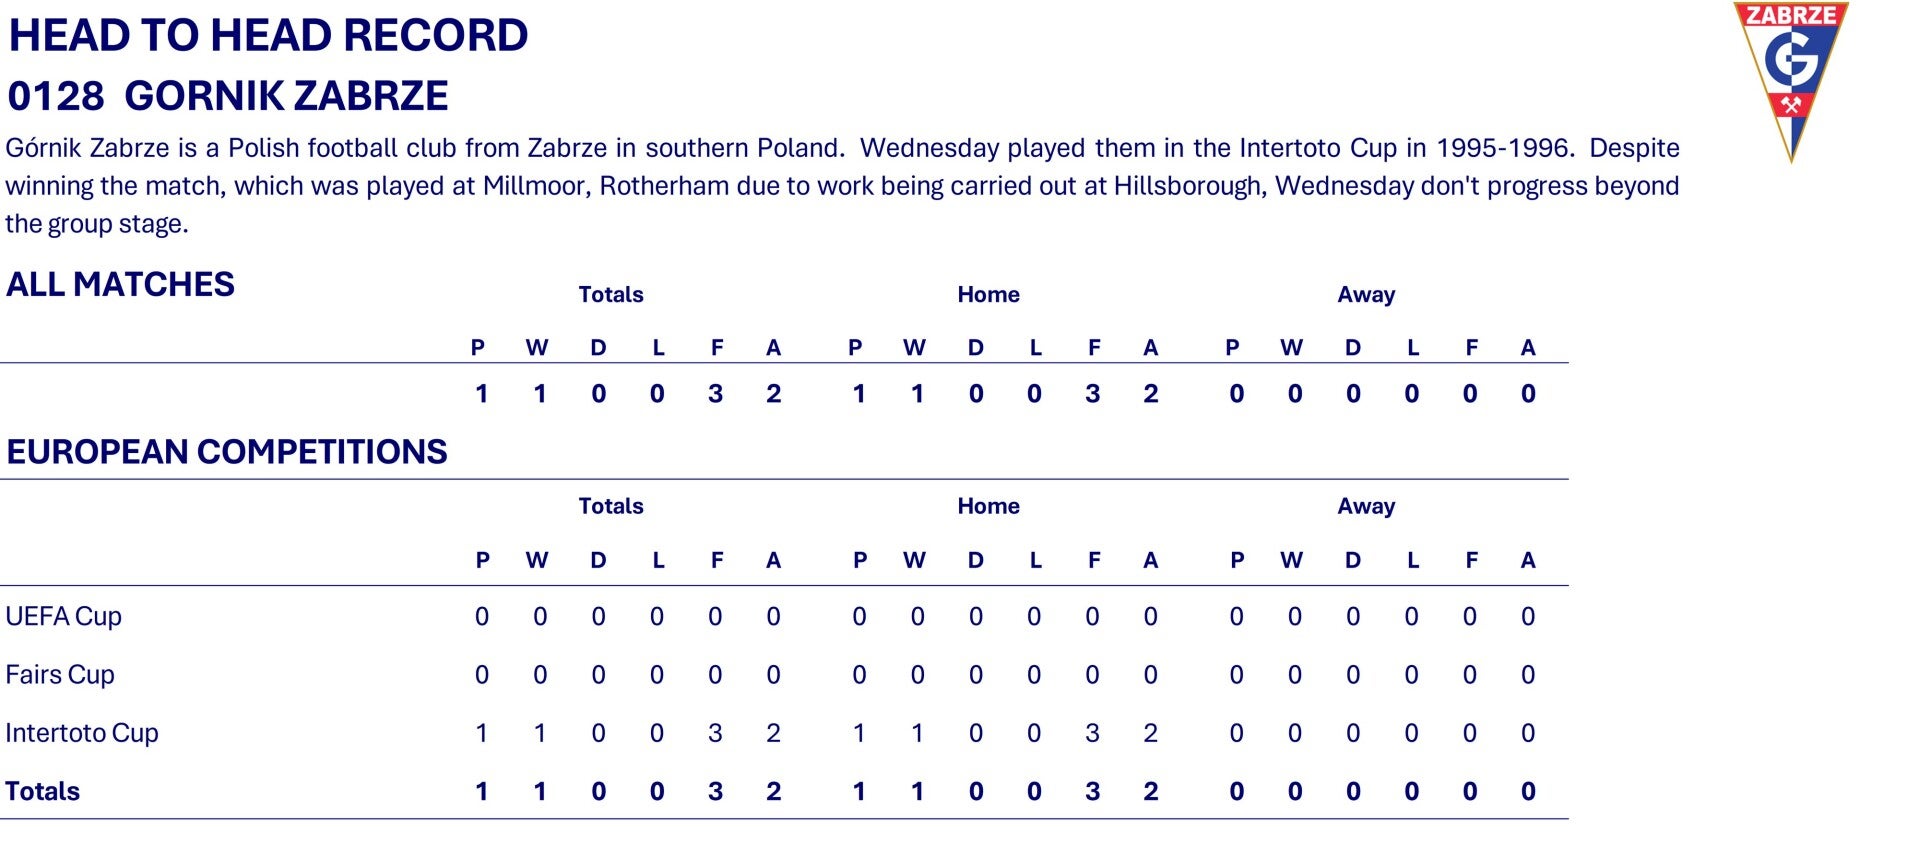This screenshot has width=1919, height=846.
Task: Select Home column header under European Competitions
Action: point(988,507)
